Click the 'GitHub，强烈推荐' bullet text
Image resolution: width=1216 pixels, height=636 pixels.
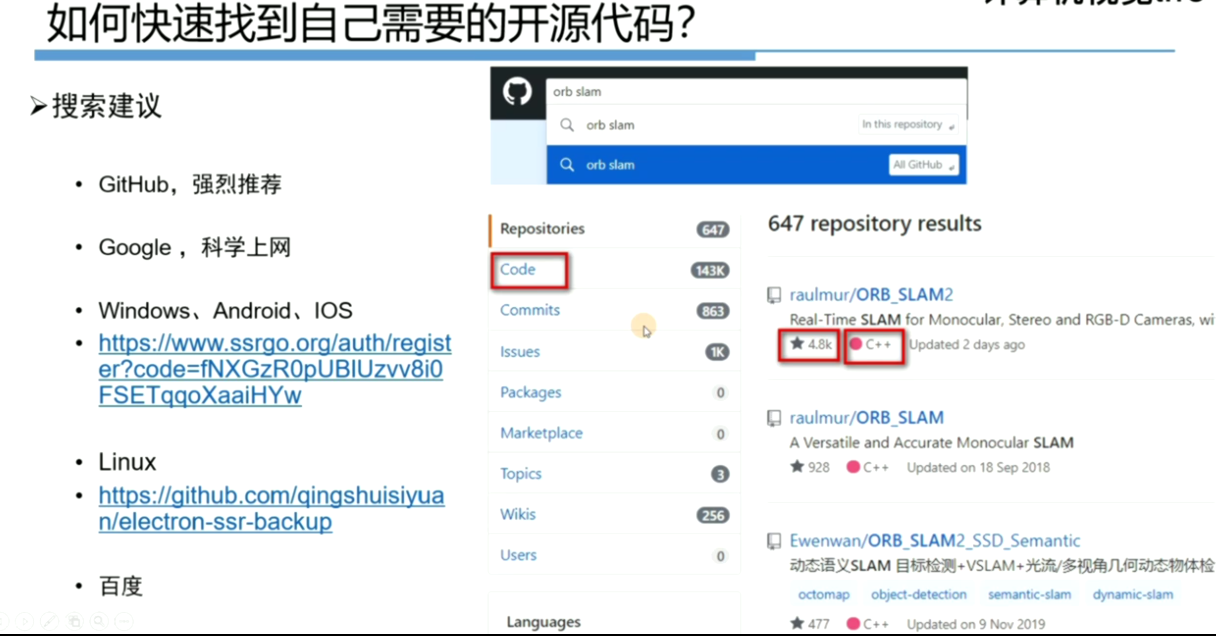(x=190, y=185)
